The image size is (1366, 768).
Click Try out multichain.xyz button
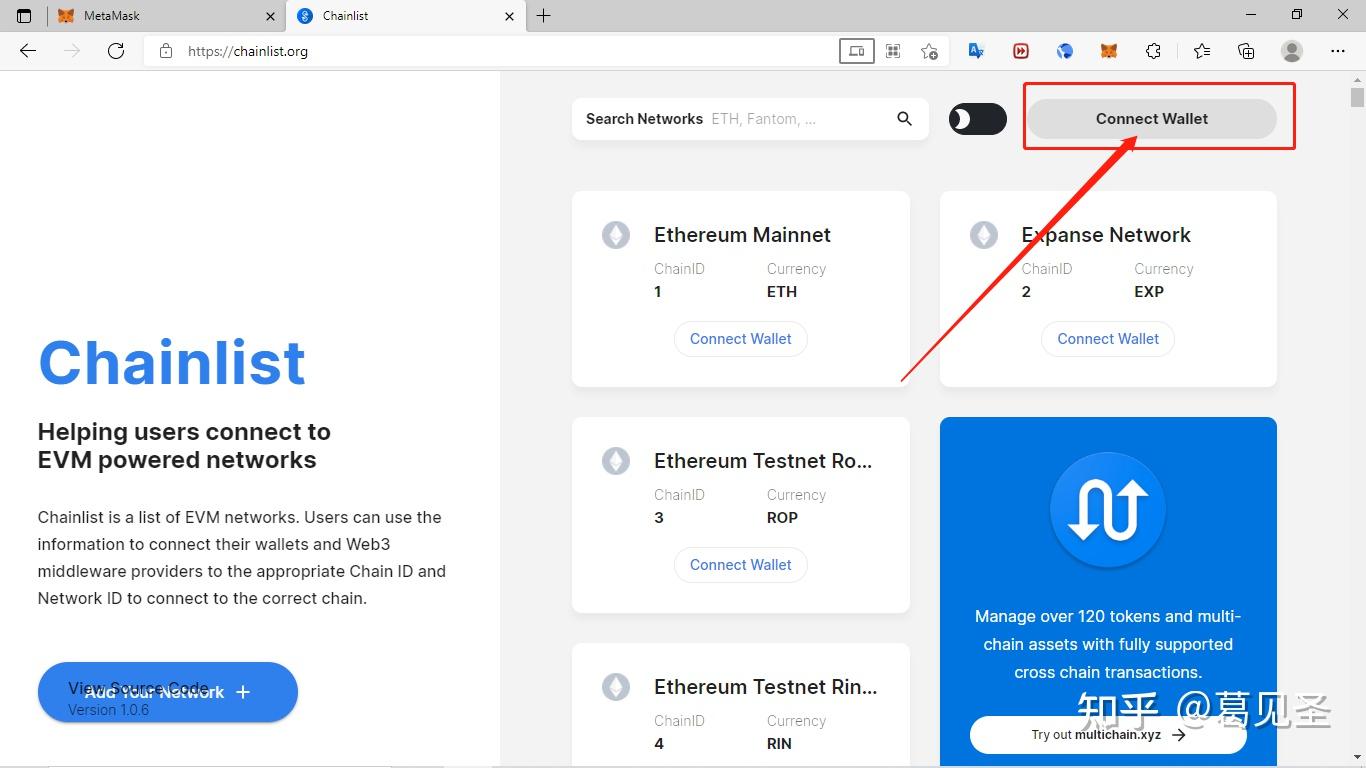[x=1108, y=734]
